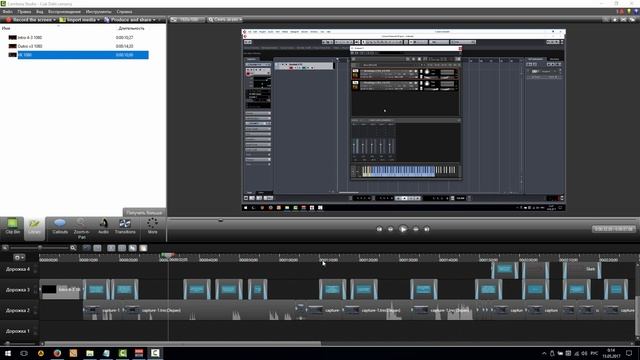The image size is (640, 360).
Task: Select the Intro 4-3 1080 clip row
Action: (78, 37)
